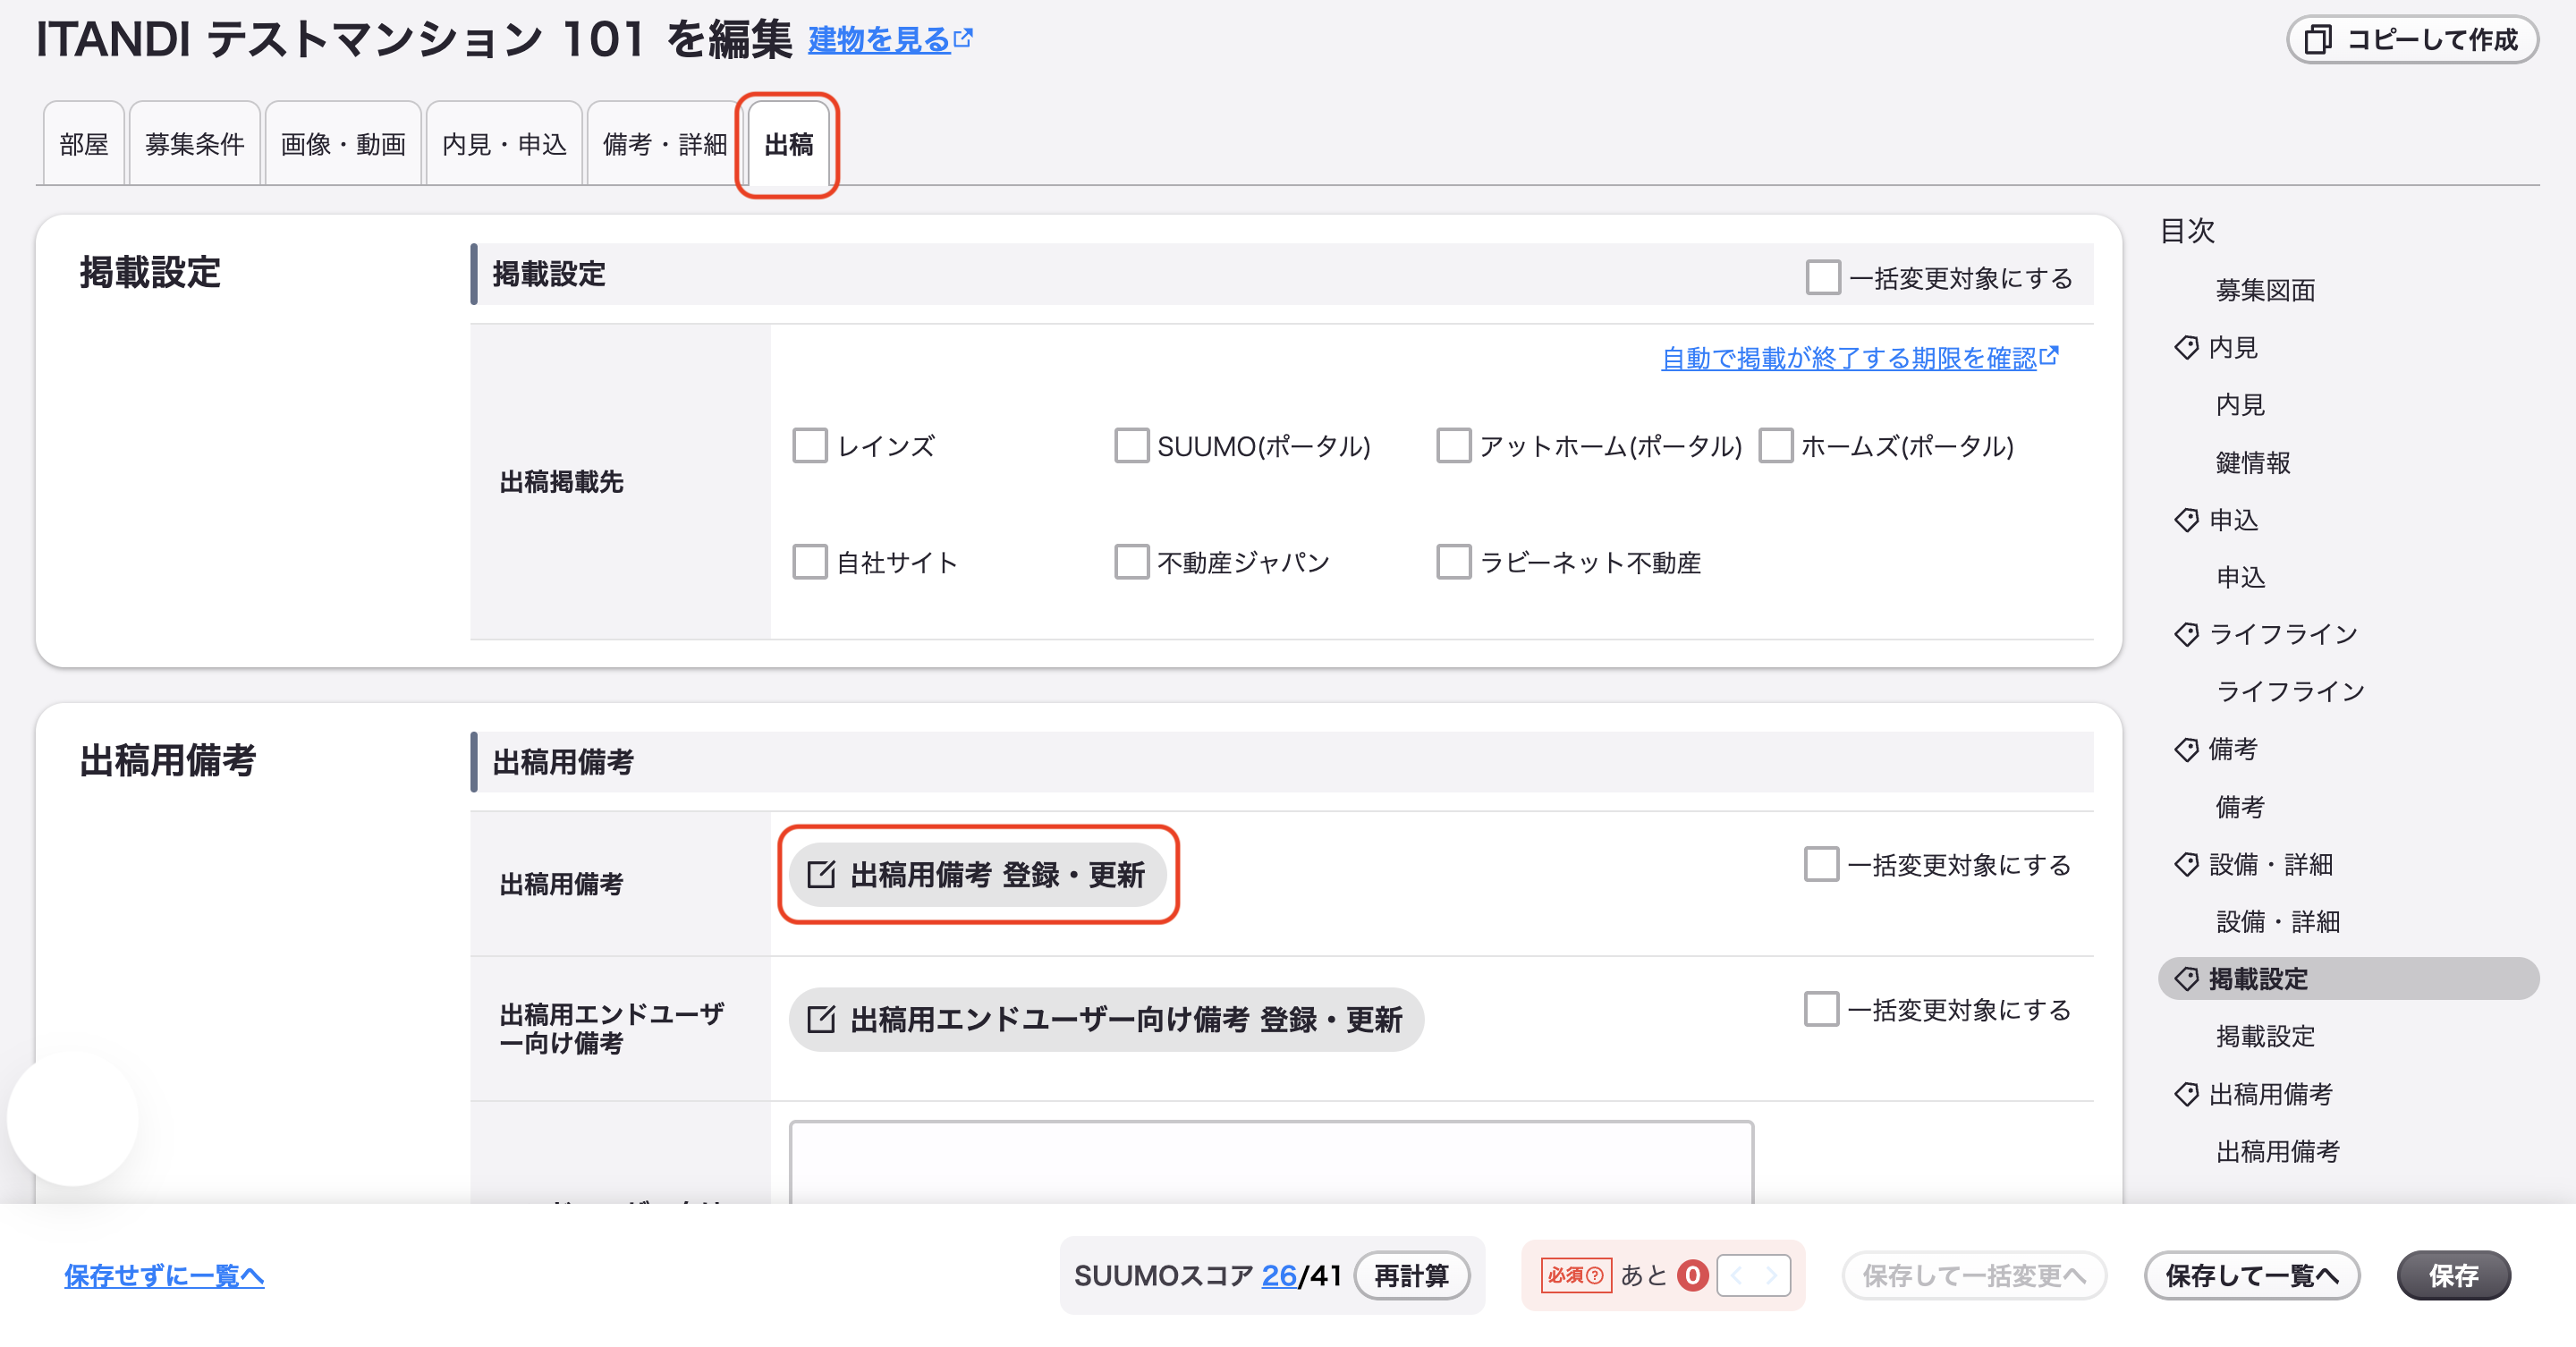The image size is (2576, 1347).
Task: Click the copy icon in コピーして作成
Action: (x=2319, y=40)
